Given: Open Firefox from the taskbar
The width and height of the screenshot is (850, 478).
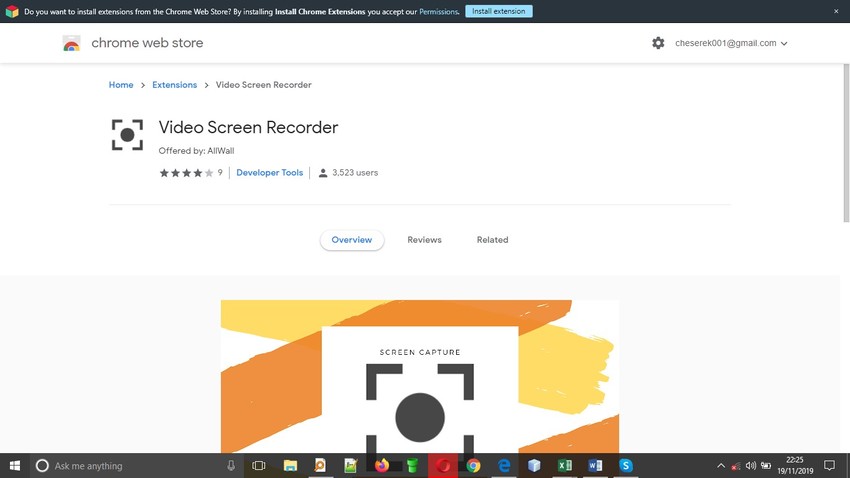Looking at the screenshot, I should tap(382, 466).
